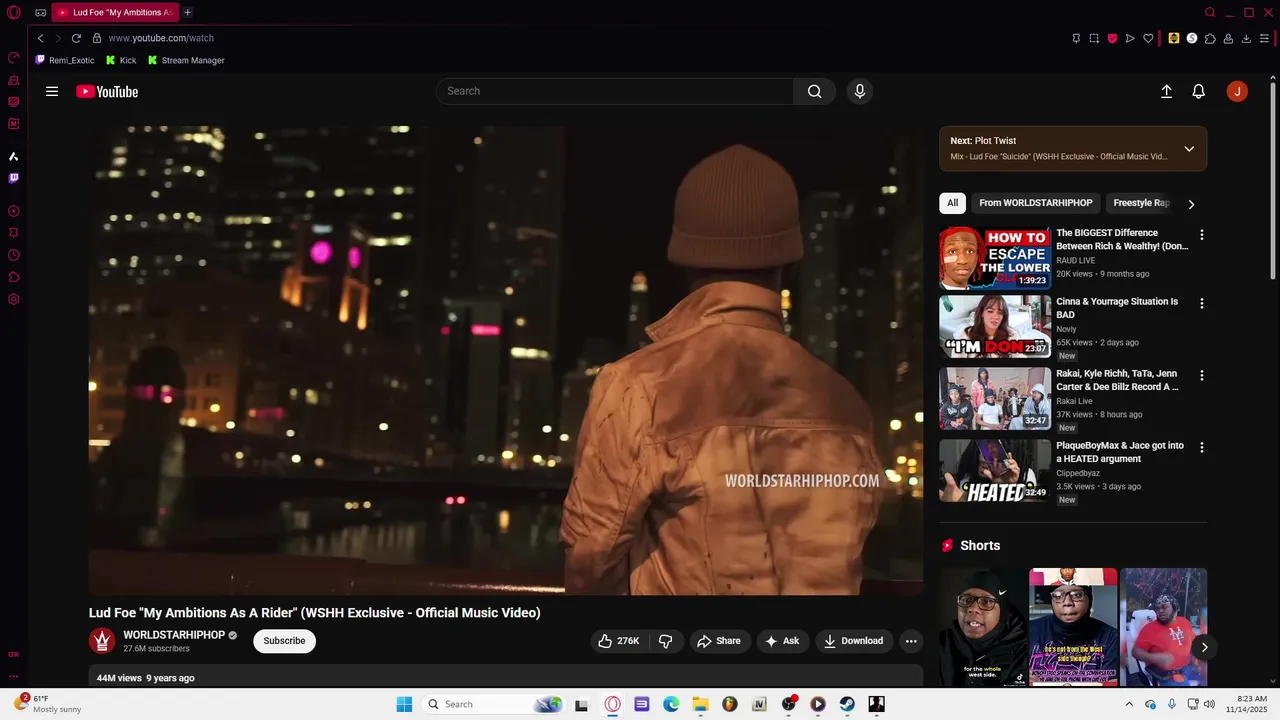
Task: Open the Rich & Wealthy video thumbnail
Action: pyautogui.click(x=995, y=258)
